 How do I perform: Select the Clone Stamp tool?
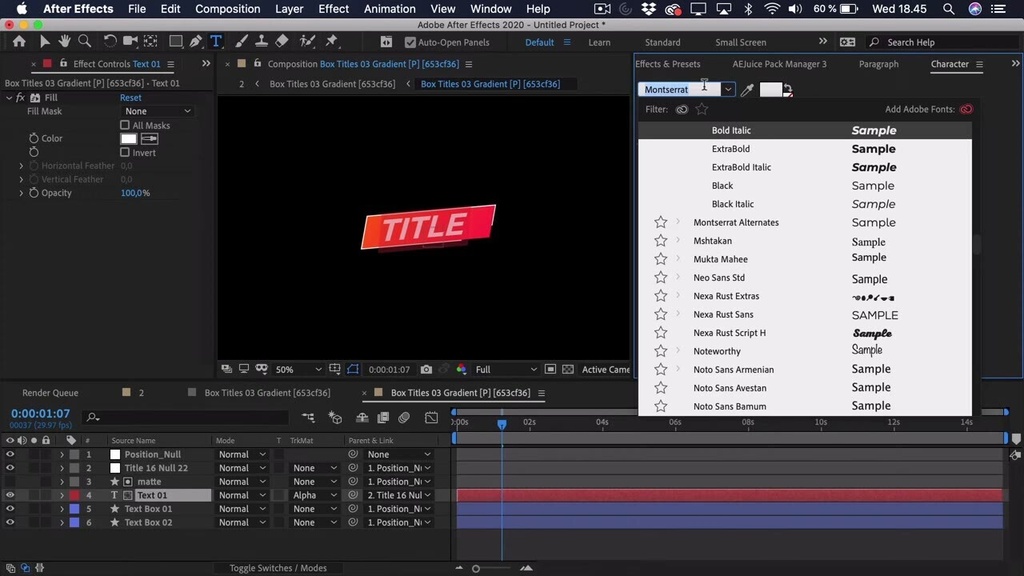click(261, 42)
